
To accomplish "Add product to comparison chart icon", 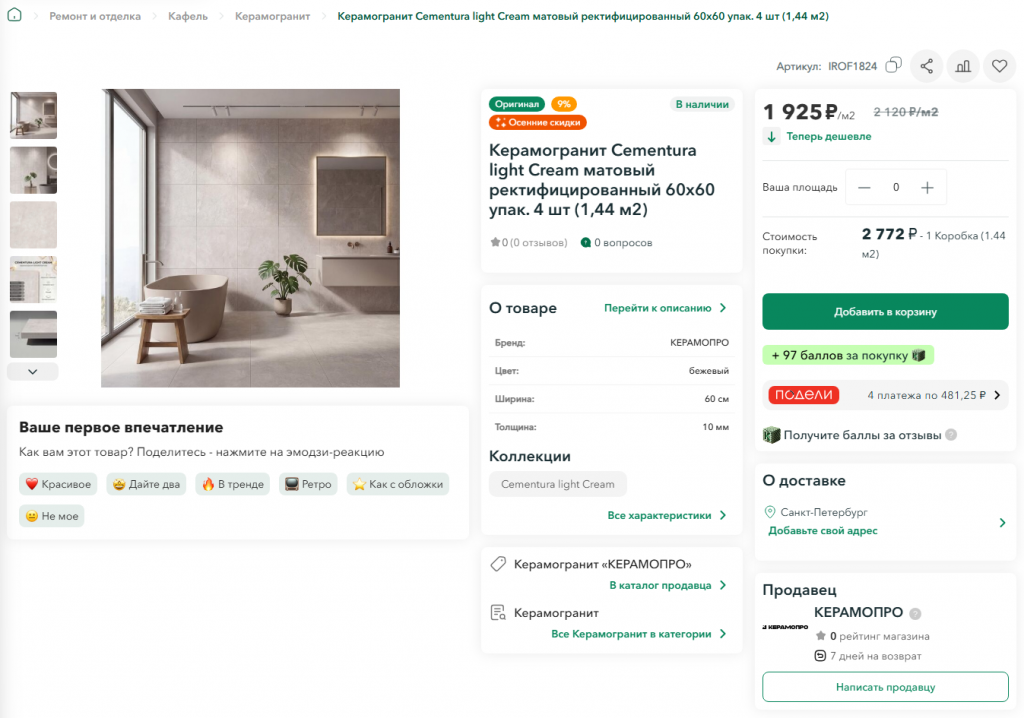I will coord(963,66).
